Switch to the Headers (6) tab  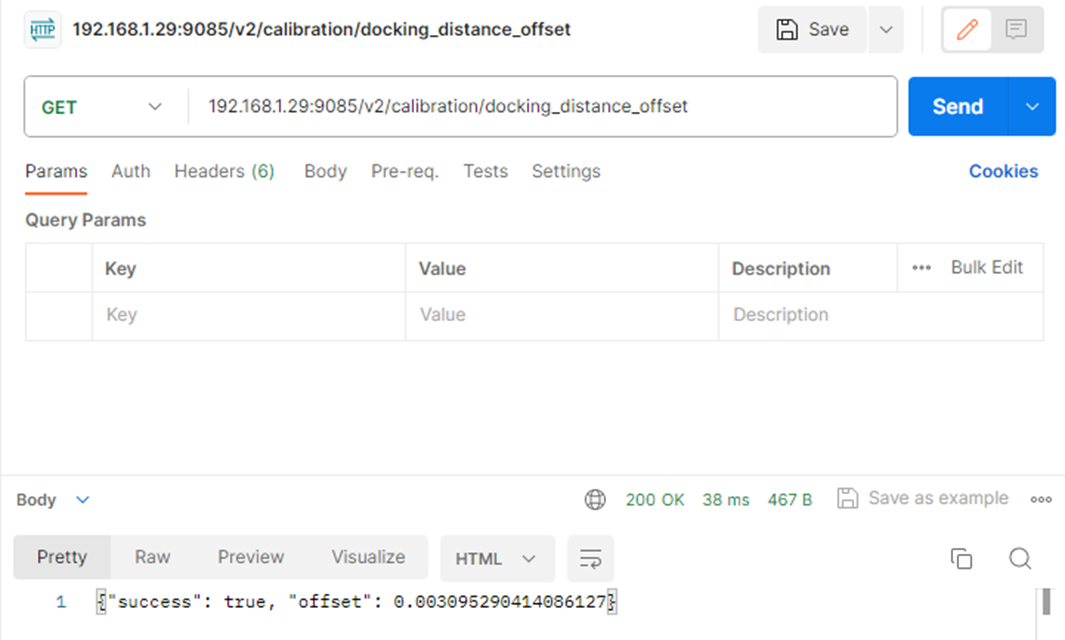pyautogui.click(x=224, y=171)
